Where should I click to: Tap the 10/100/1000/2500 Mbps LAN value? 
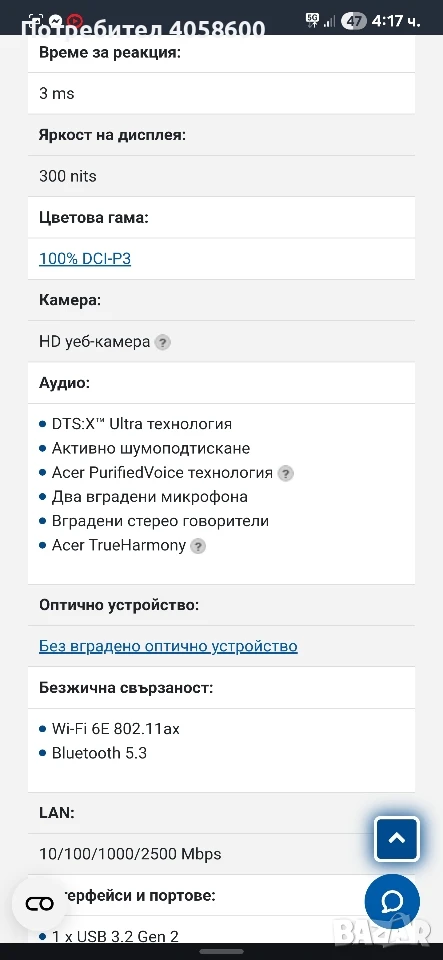pyautogui.click(x=130, y=854)
